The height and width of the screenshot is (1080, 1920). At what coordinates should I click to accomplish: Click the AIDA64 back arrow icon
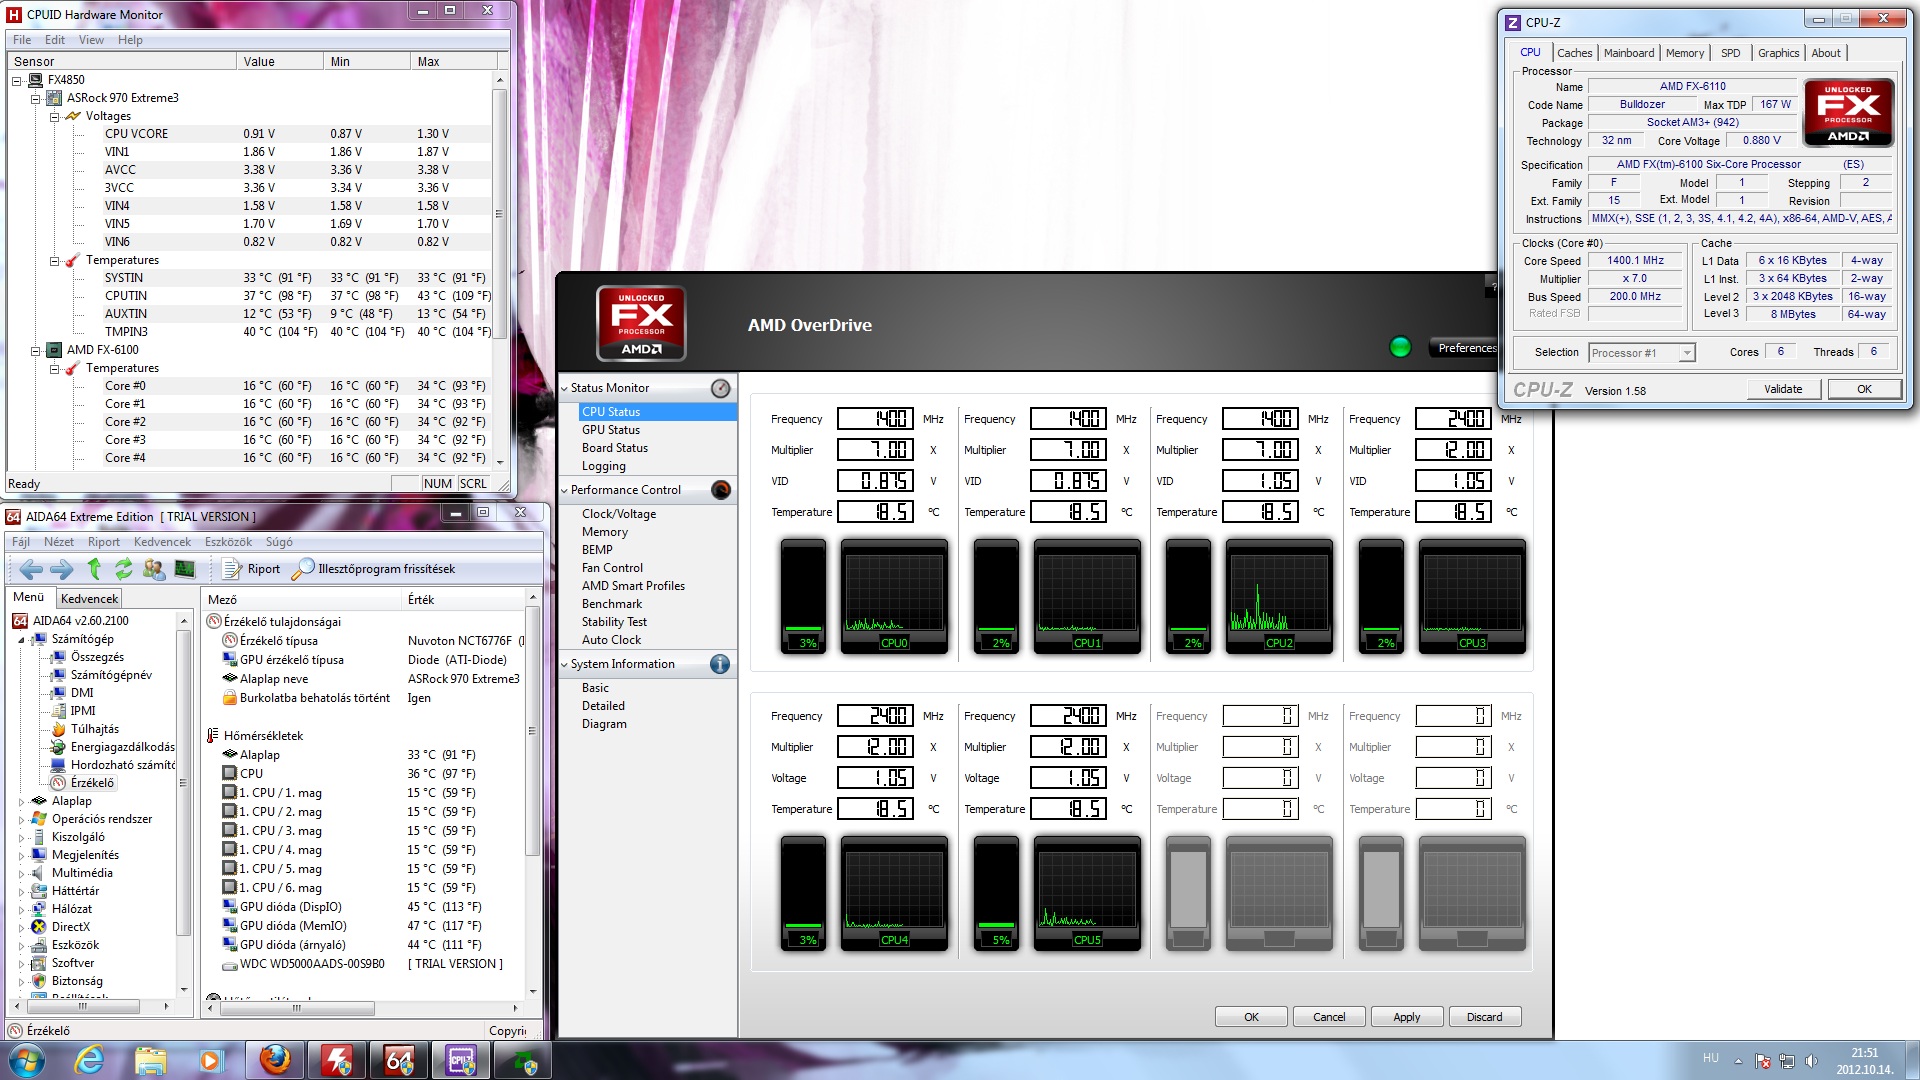31,569
